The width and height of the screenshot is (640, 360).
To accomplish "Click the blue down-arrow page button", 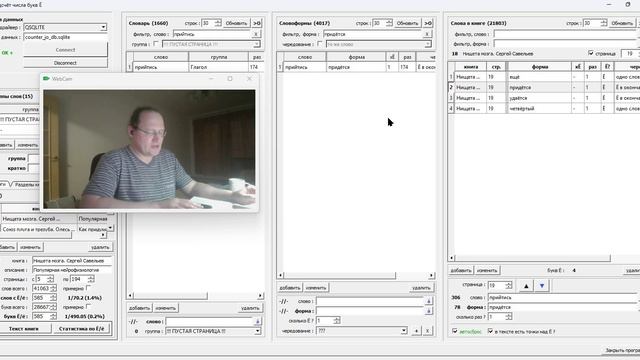I will point(542,286).
